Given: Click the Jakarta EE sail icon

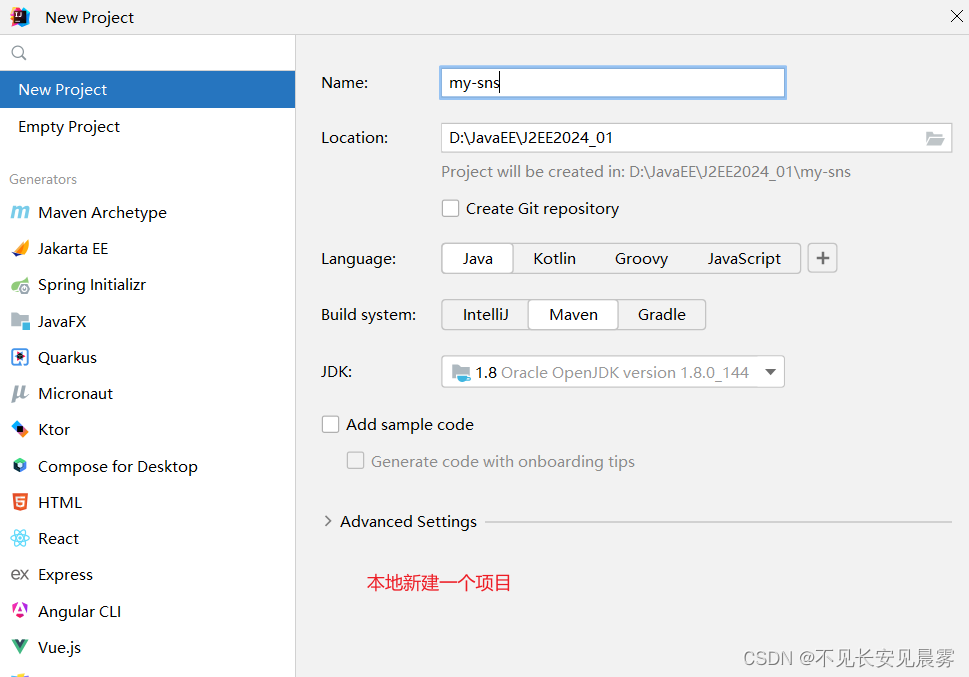Looking at the screenshot, I should click(x=20, y=249).
